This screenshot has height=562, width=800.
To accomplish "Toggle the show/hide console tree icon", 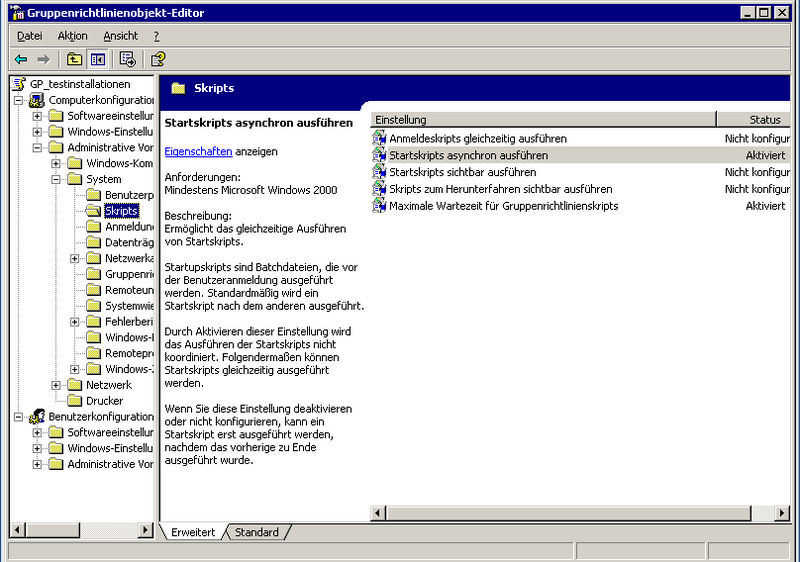I will pos(98,60).
